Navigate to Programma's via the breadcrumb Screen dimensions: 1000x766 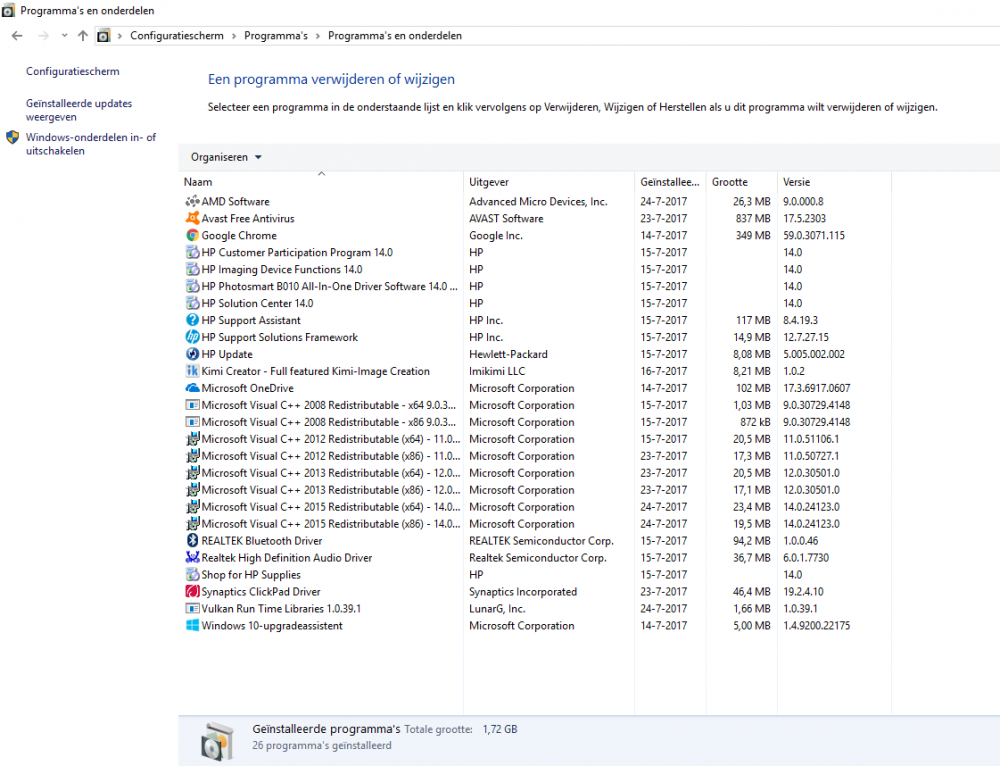coord(276,35)
